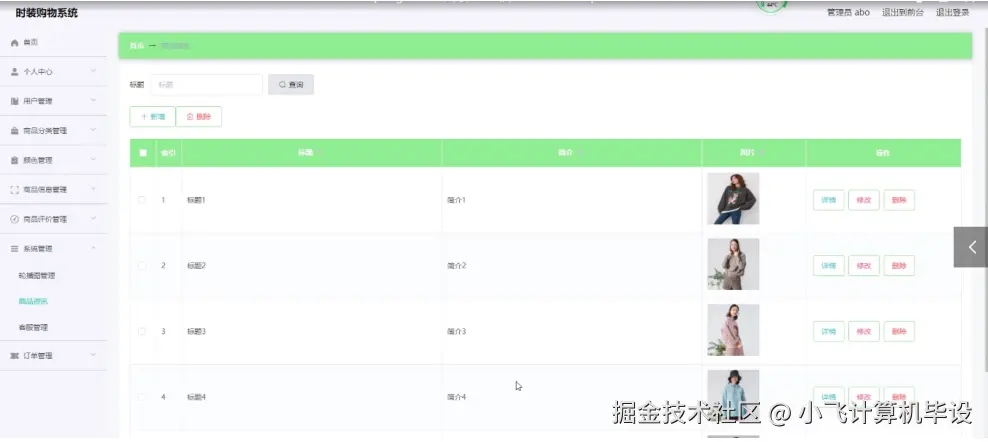The image size is (988, 442).
Task: View 详情 for row 标题3
Action: tap(829, 331)
